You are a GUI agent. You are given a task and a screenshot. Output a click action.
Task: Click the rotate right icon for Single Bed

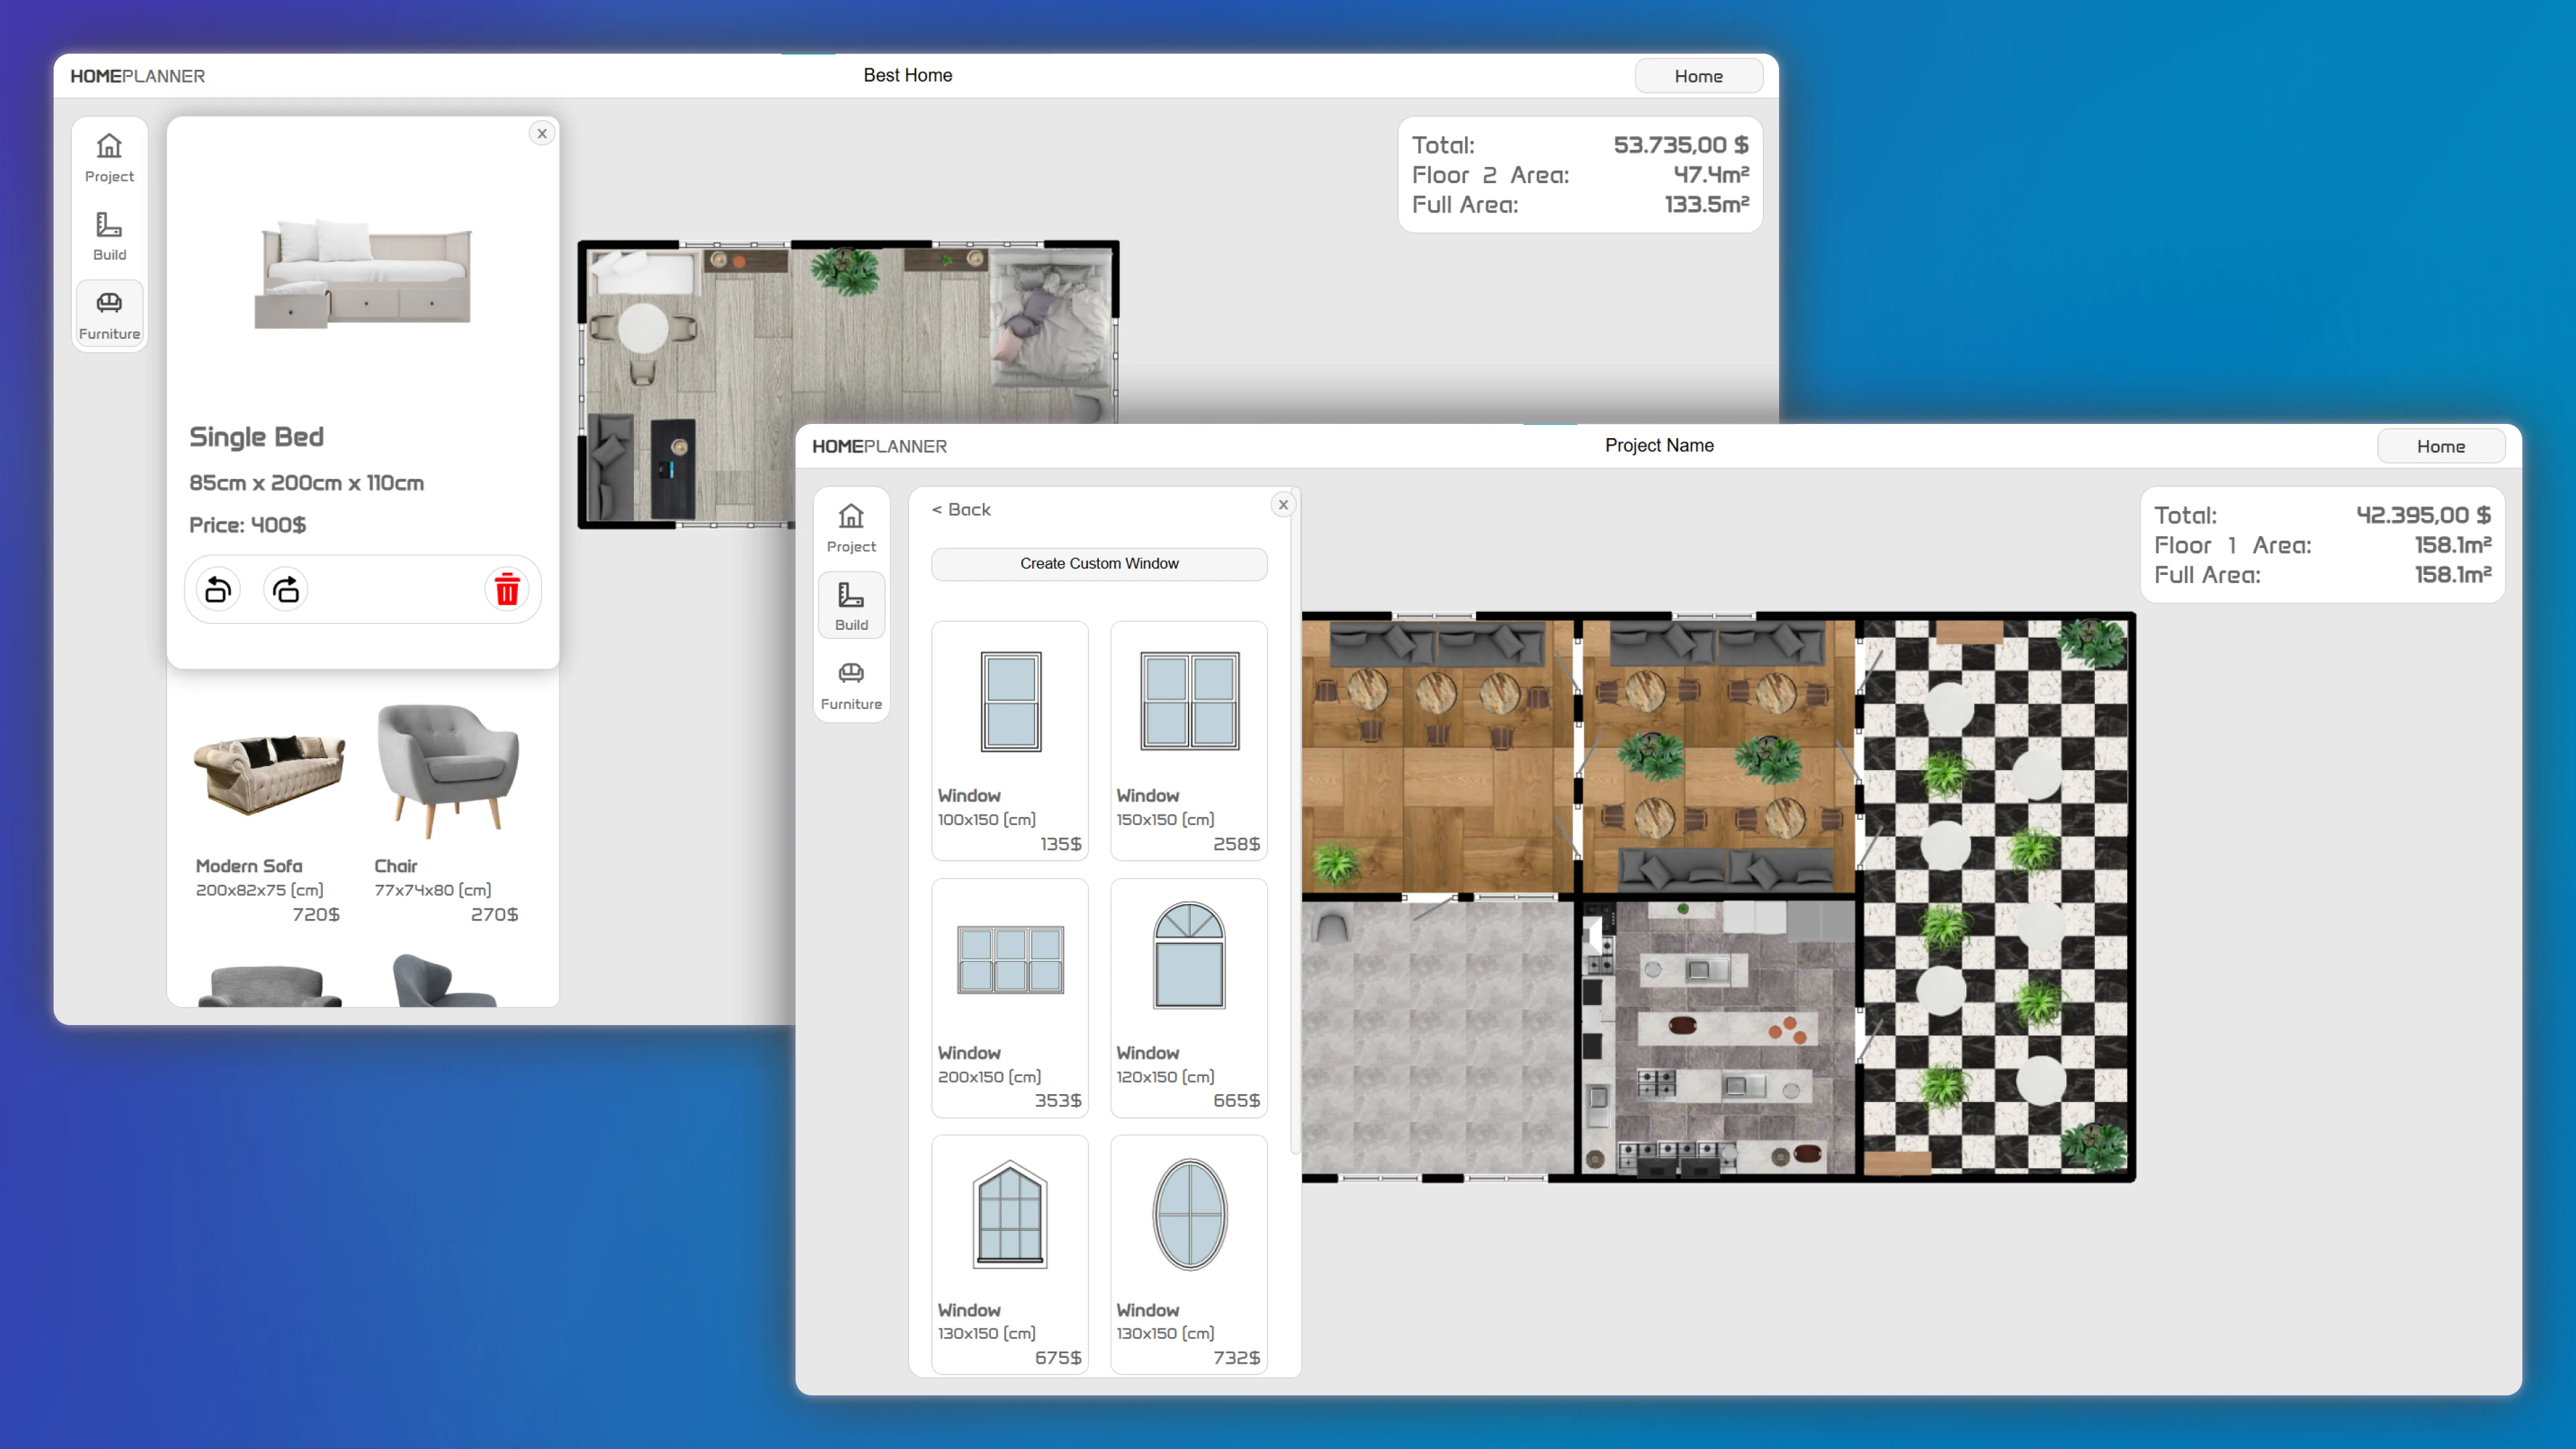pos(286,590)
